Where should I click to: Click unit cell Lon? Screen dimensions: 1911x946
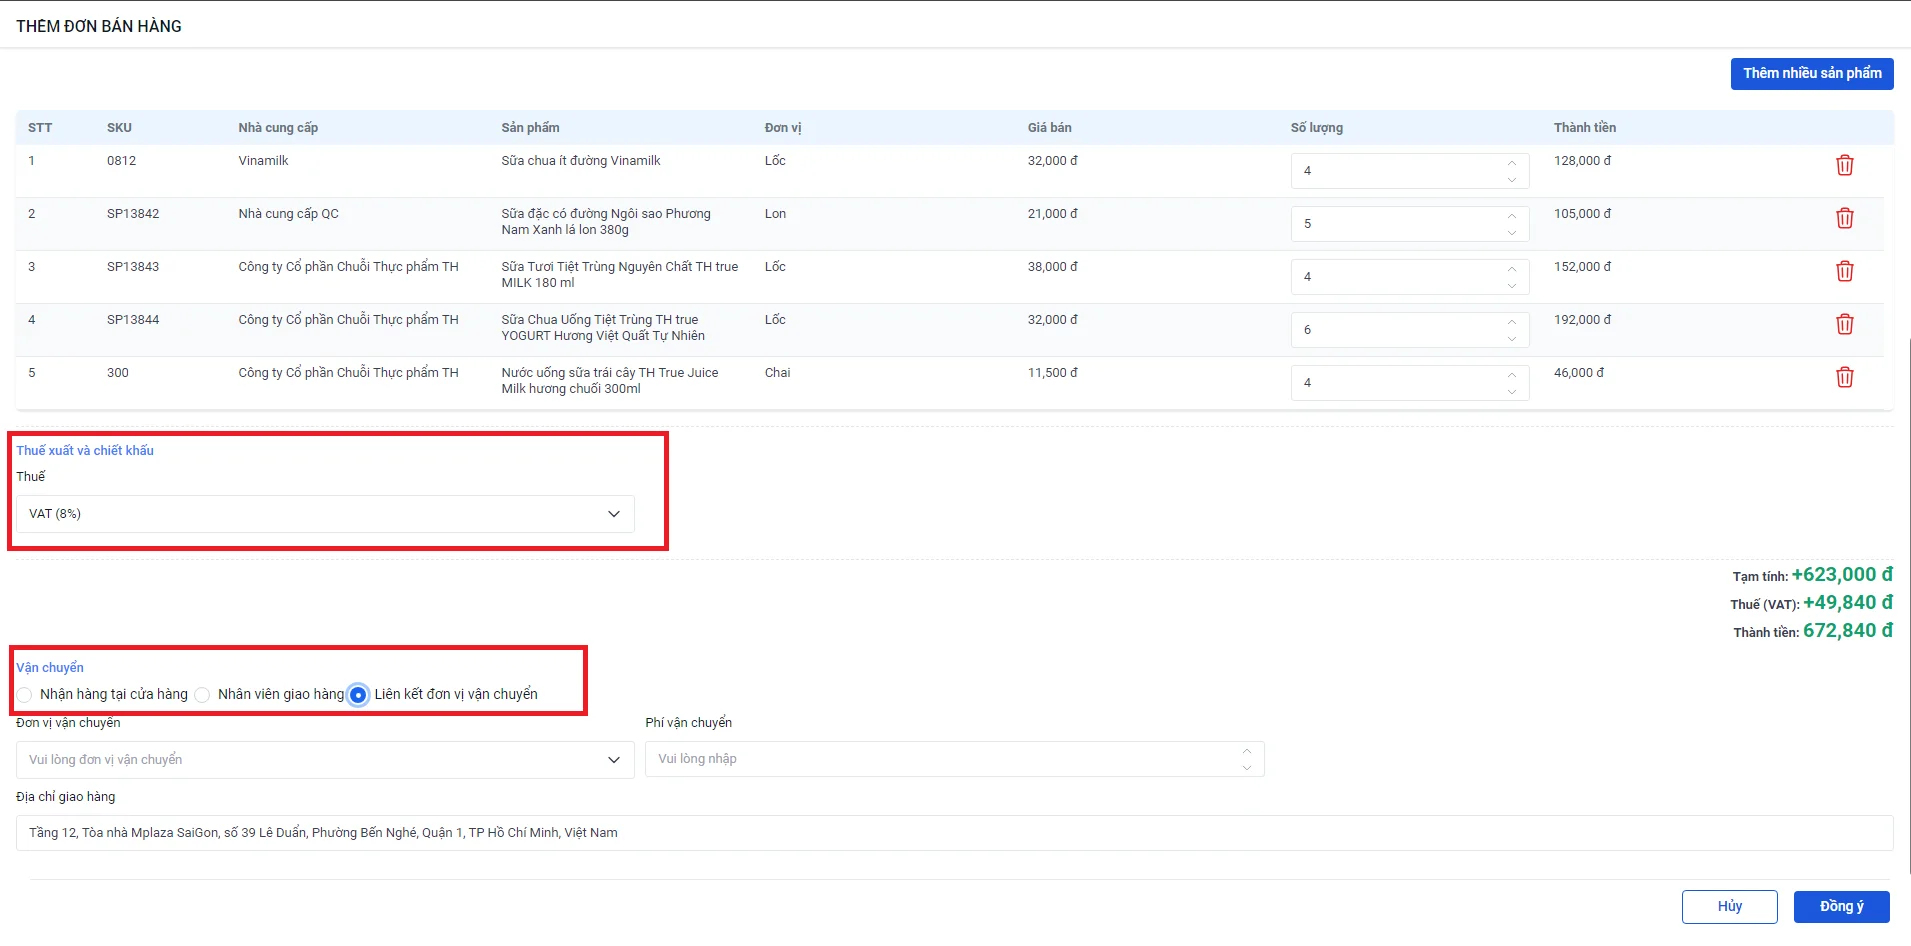pyautogui.click(x=775, y=214)
